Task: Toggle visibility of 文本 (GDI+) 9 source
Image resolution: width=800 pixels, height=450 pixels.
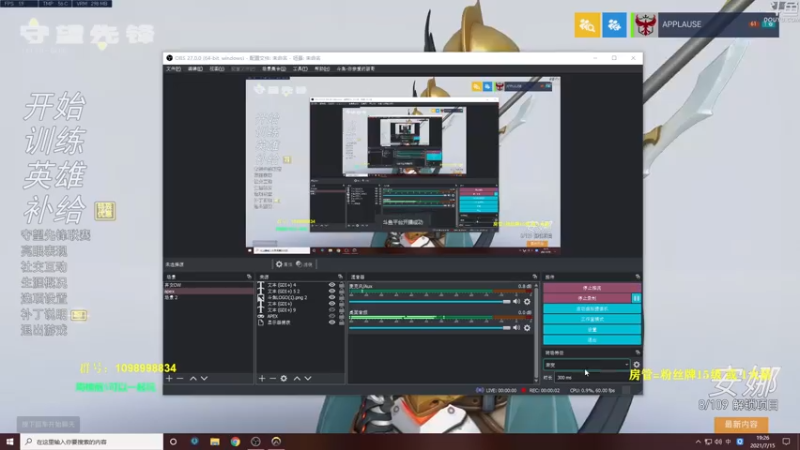Action: point(332,310)
